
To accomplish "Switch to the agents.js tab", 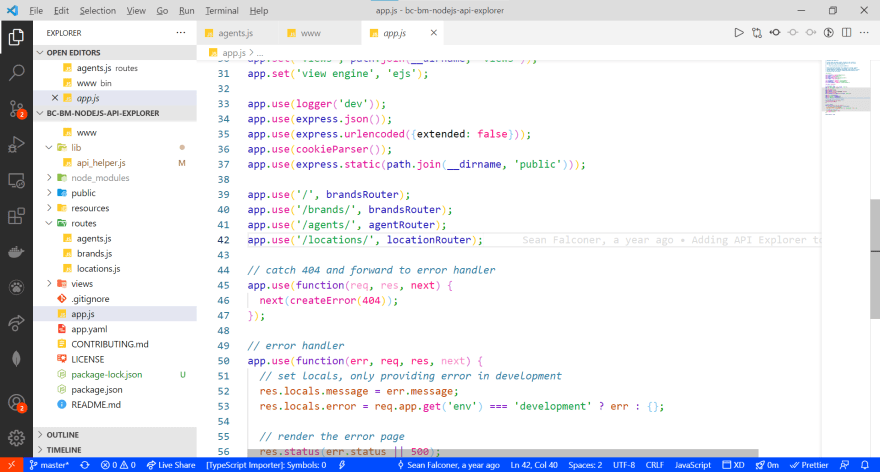I will pos(237,33).
